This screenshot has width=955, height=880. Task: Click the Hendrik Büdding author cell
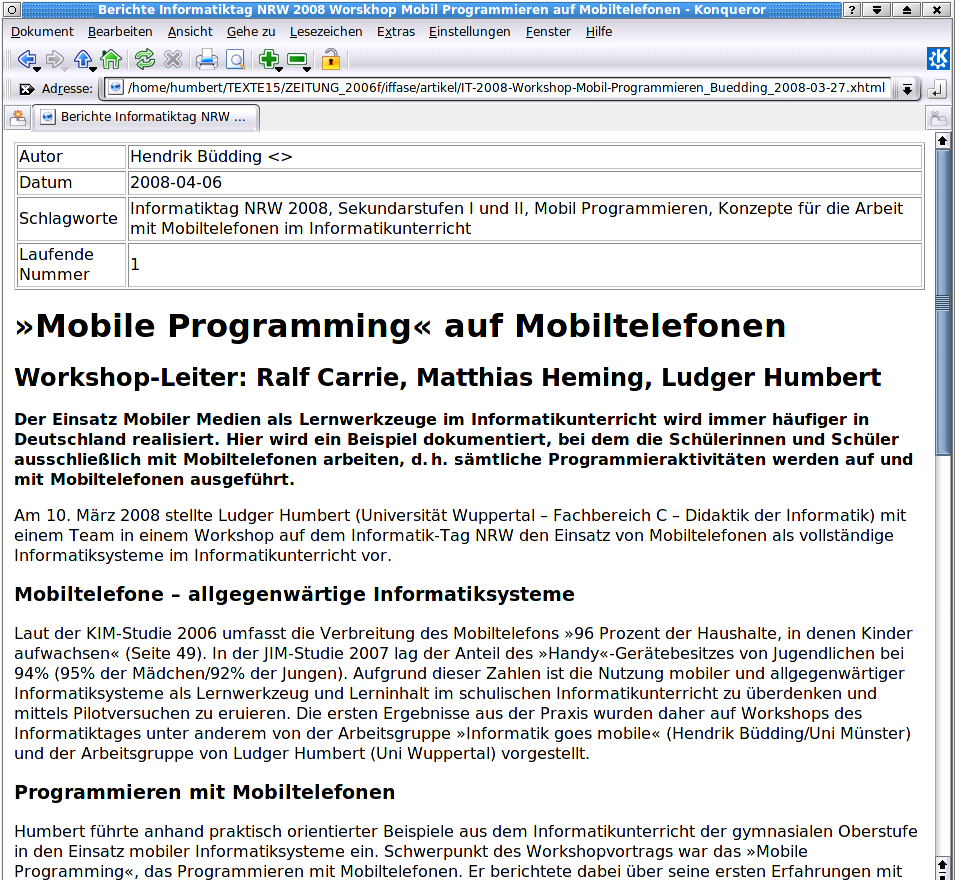coord(524,157)
